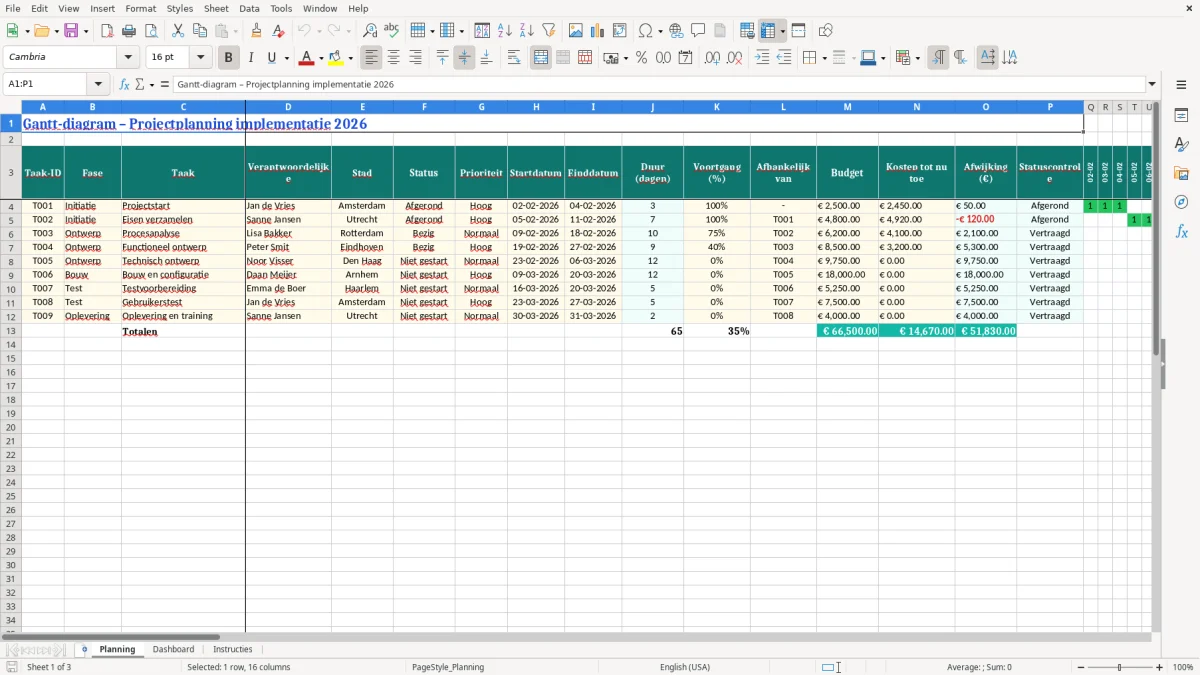The width and height of the screenshot is (1200, 675).
Task: Toggle Bold formatting
Action: coord(229,58)
